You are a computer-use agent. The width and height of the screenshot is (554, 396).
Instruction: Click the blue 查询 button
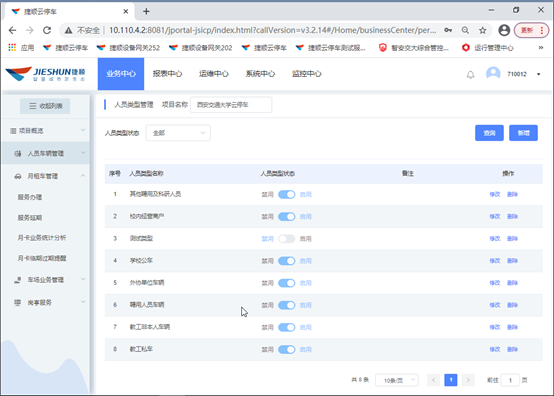tap(489, 133)
